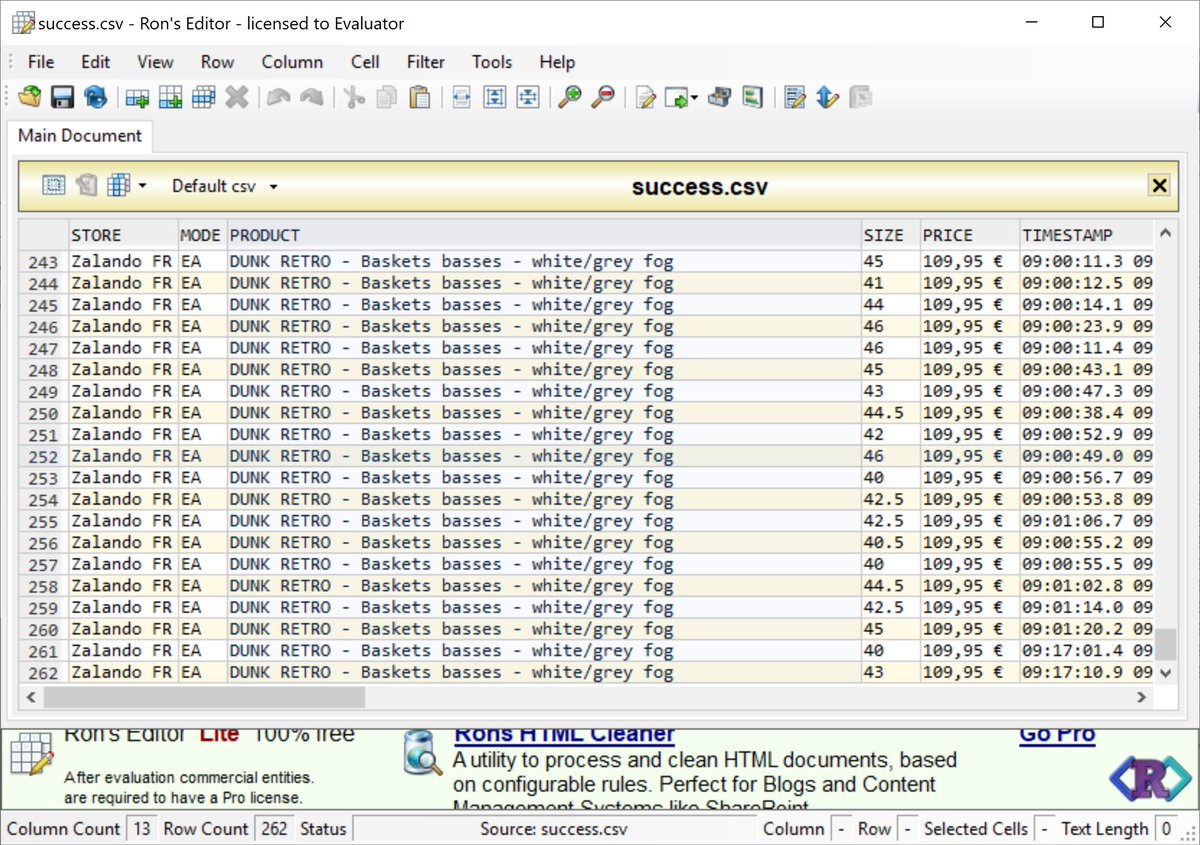The image size is (1200, 845).
Task: Click the Undo arrow icon
Action: (x=279, y=97)
